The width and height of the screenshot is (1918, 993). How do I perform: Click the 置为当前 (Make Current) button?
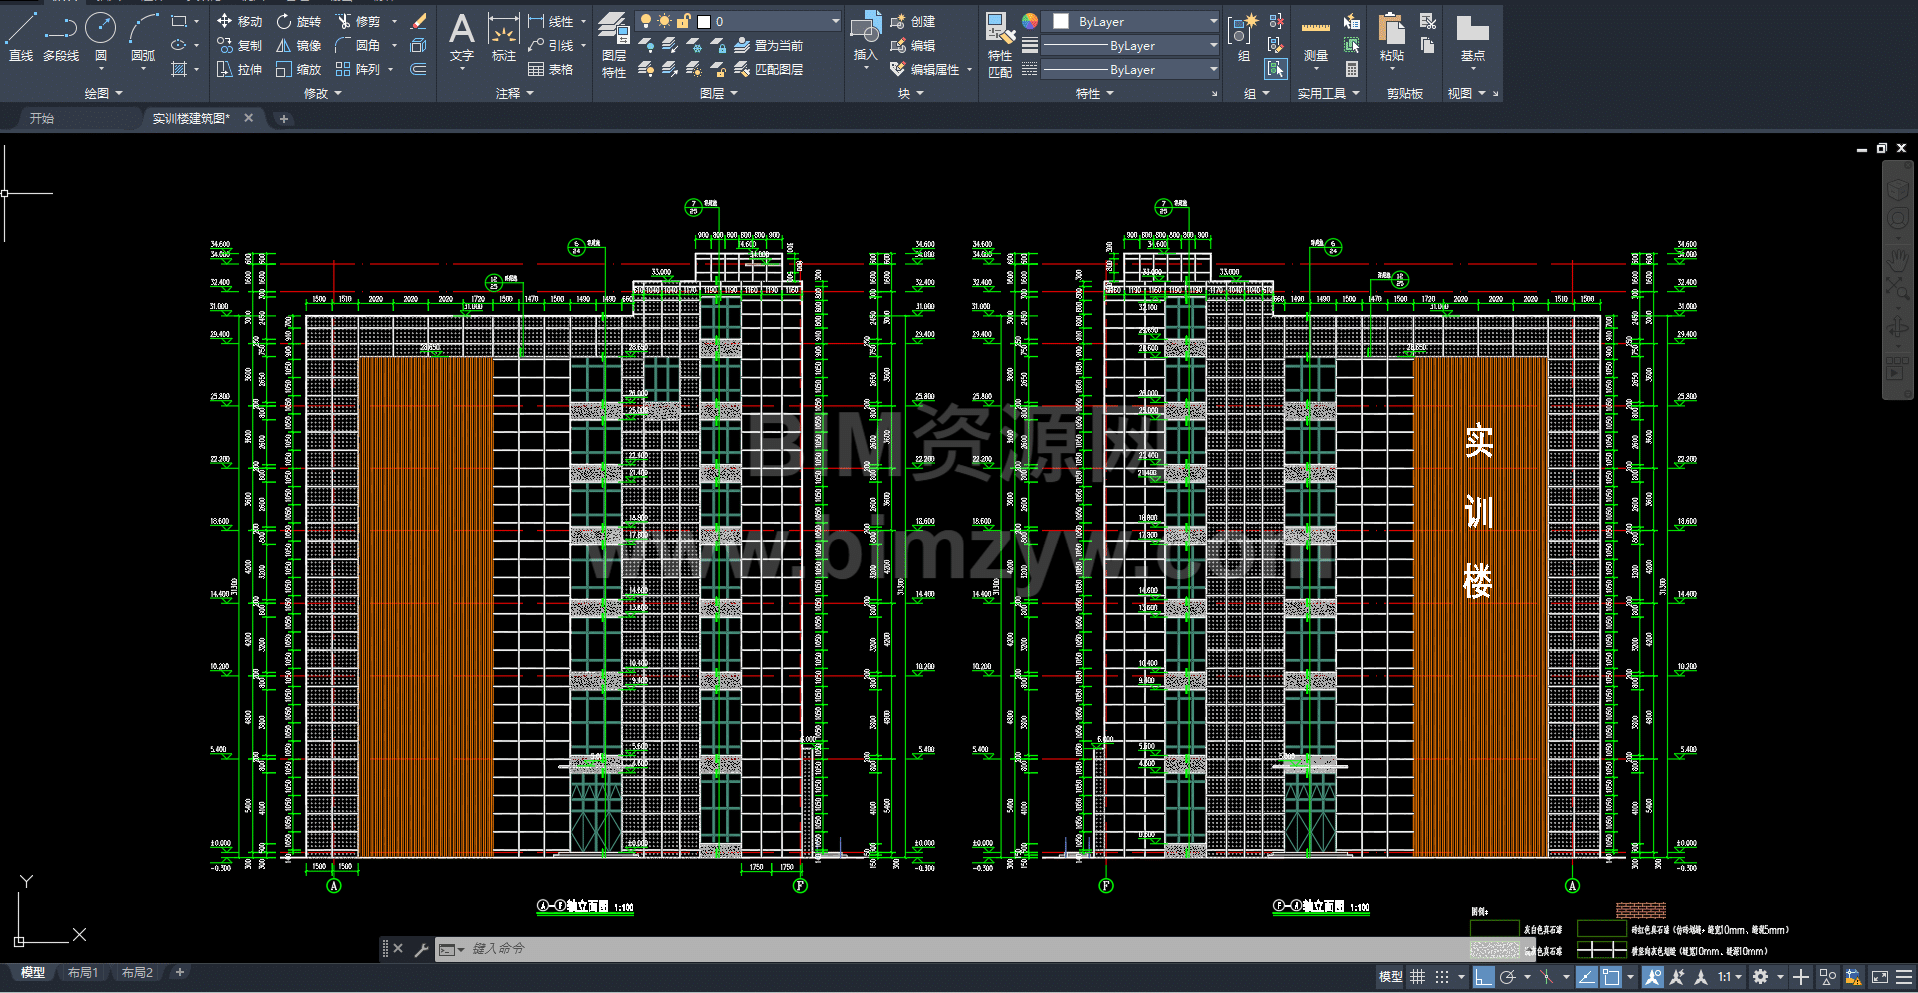769,45
